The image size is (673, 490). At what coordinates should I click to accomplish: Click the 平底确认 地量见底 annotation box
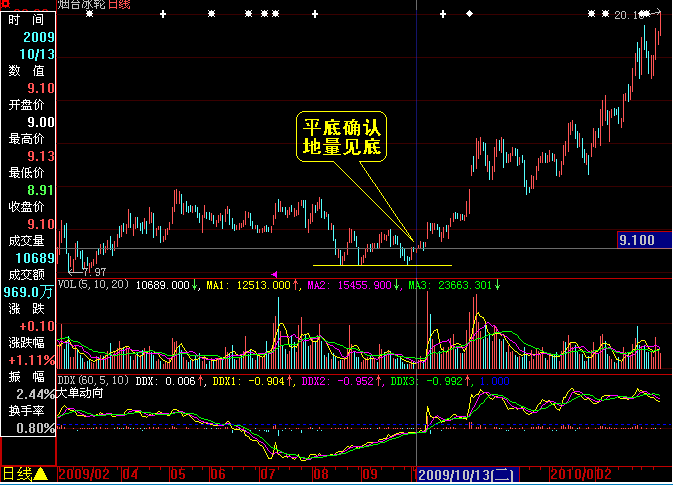(342, 137)
